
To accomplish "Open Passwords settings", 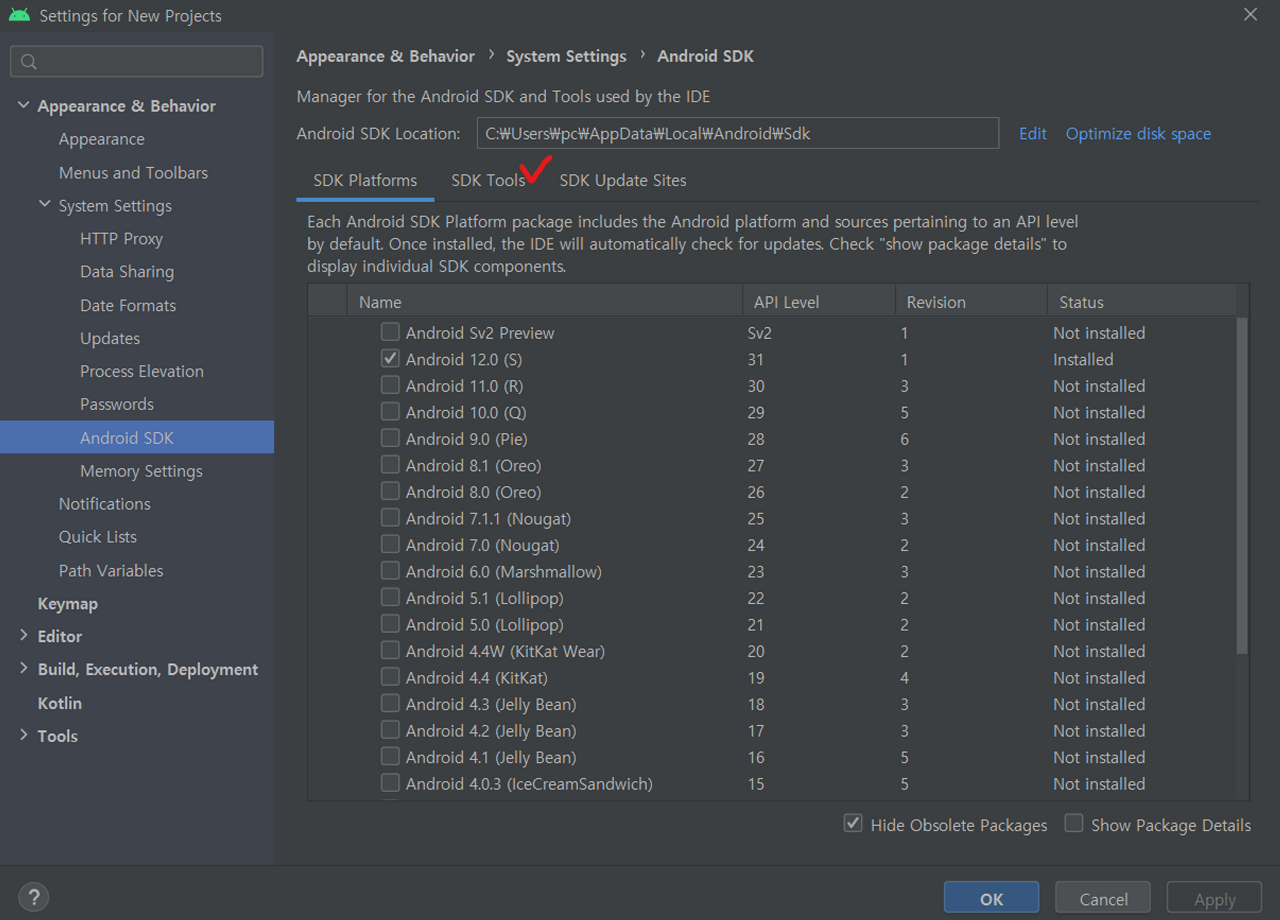I will (x=117, y=404).
